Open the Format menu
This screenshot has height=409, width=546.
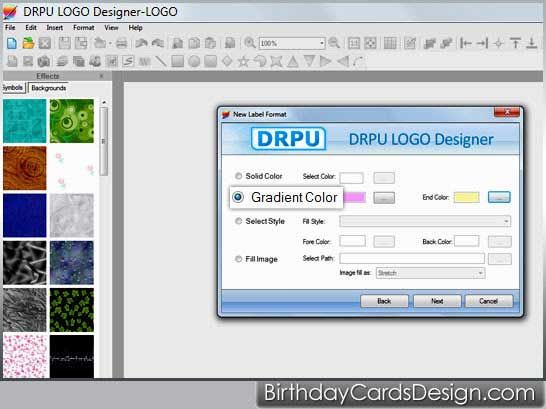(x=84, y=27)
